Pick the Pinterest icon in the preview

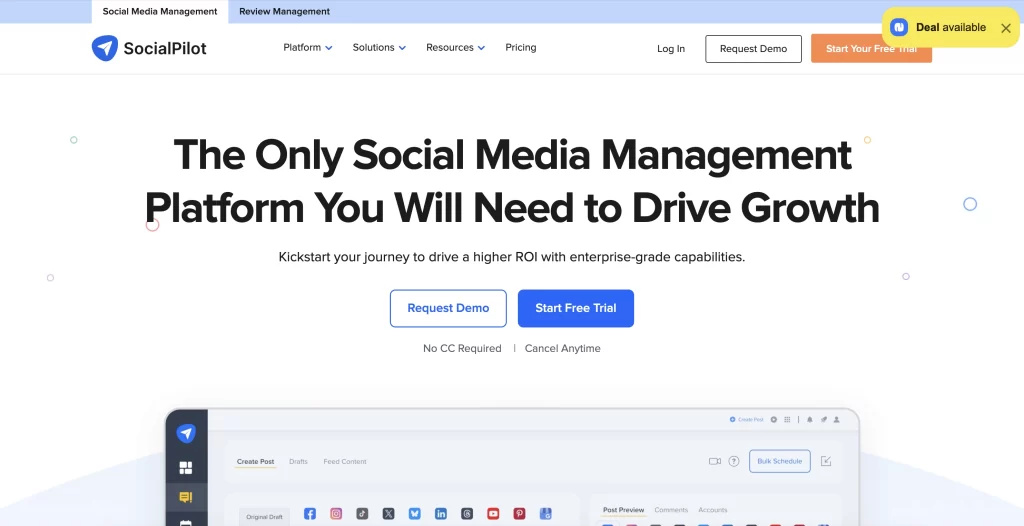(519, 514)
